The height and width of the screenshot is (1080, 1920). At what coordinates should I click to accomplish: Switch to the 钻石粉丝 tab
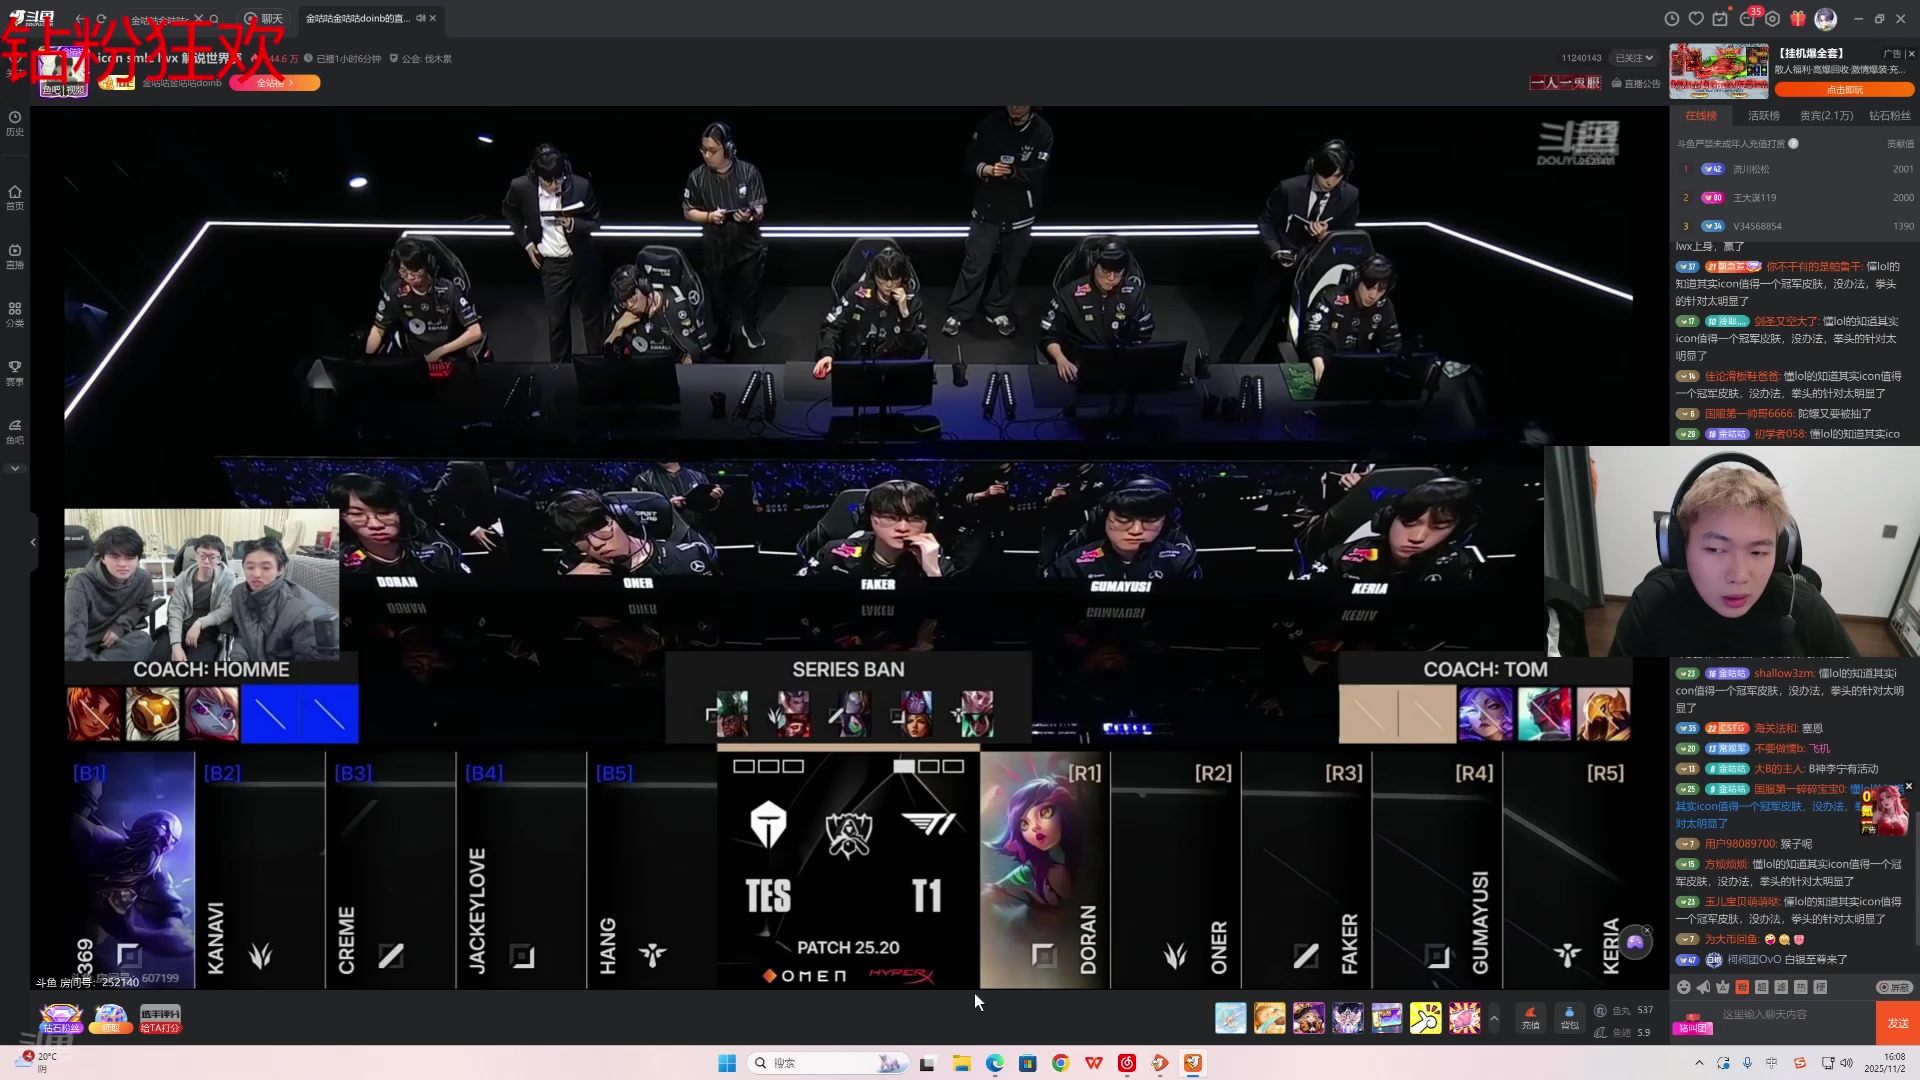click(1889, 116)
